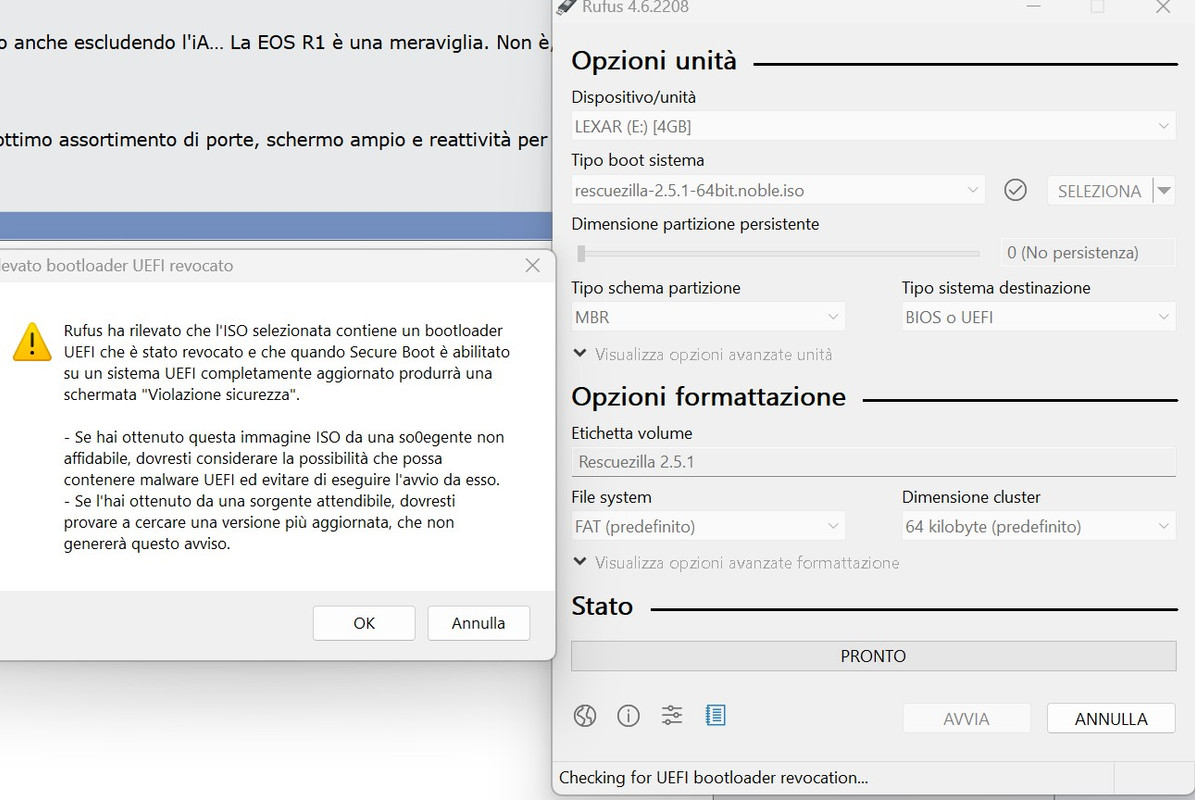The image size is (1195, 800).
Task: Click the Dimensione partizione persistente label
Action: (695, 224)
